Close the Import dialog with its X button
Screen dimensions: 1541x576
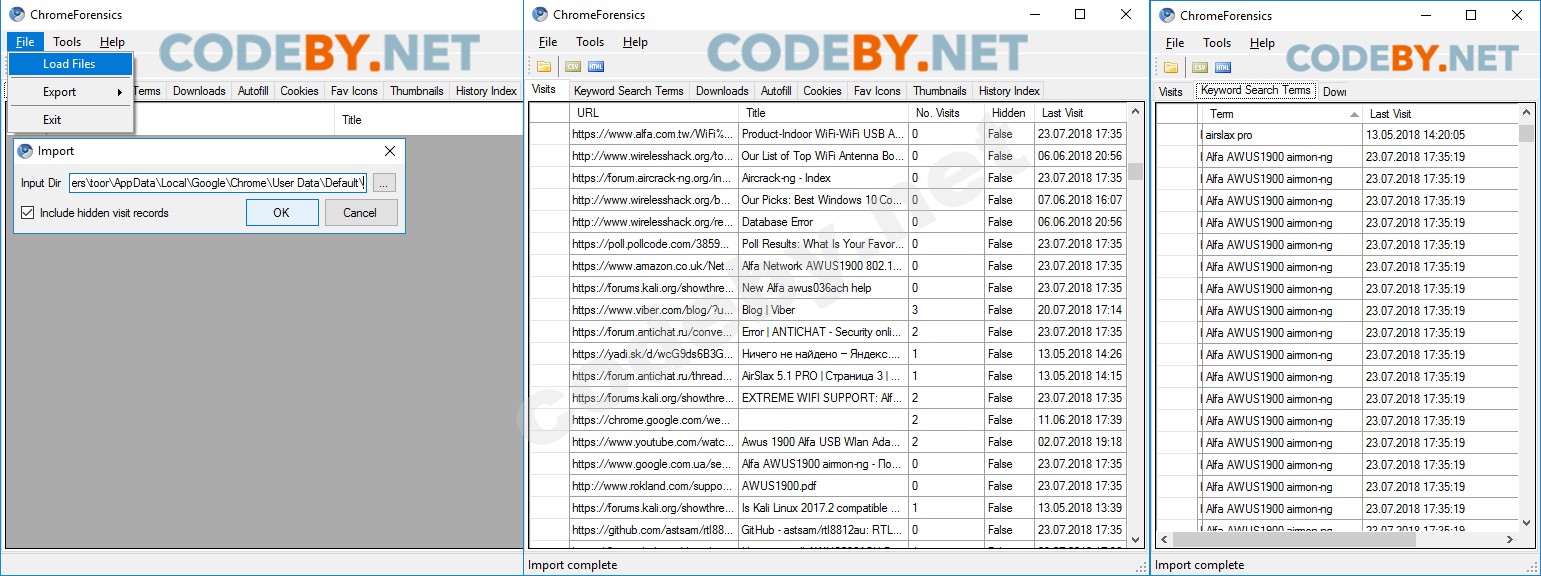pos(390,151)
